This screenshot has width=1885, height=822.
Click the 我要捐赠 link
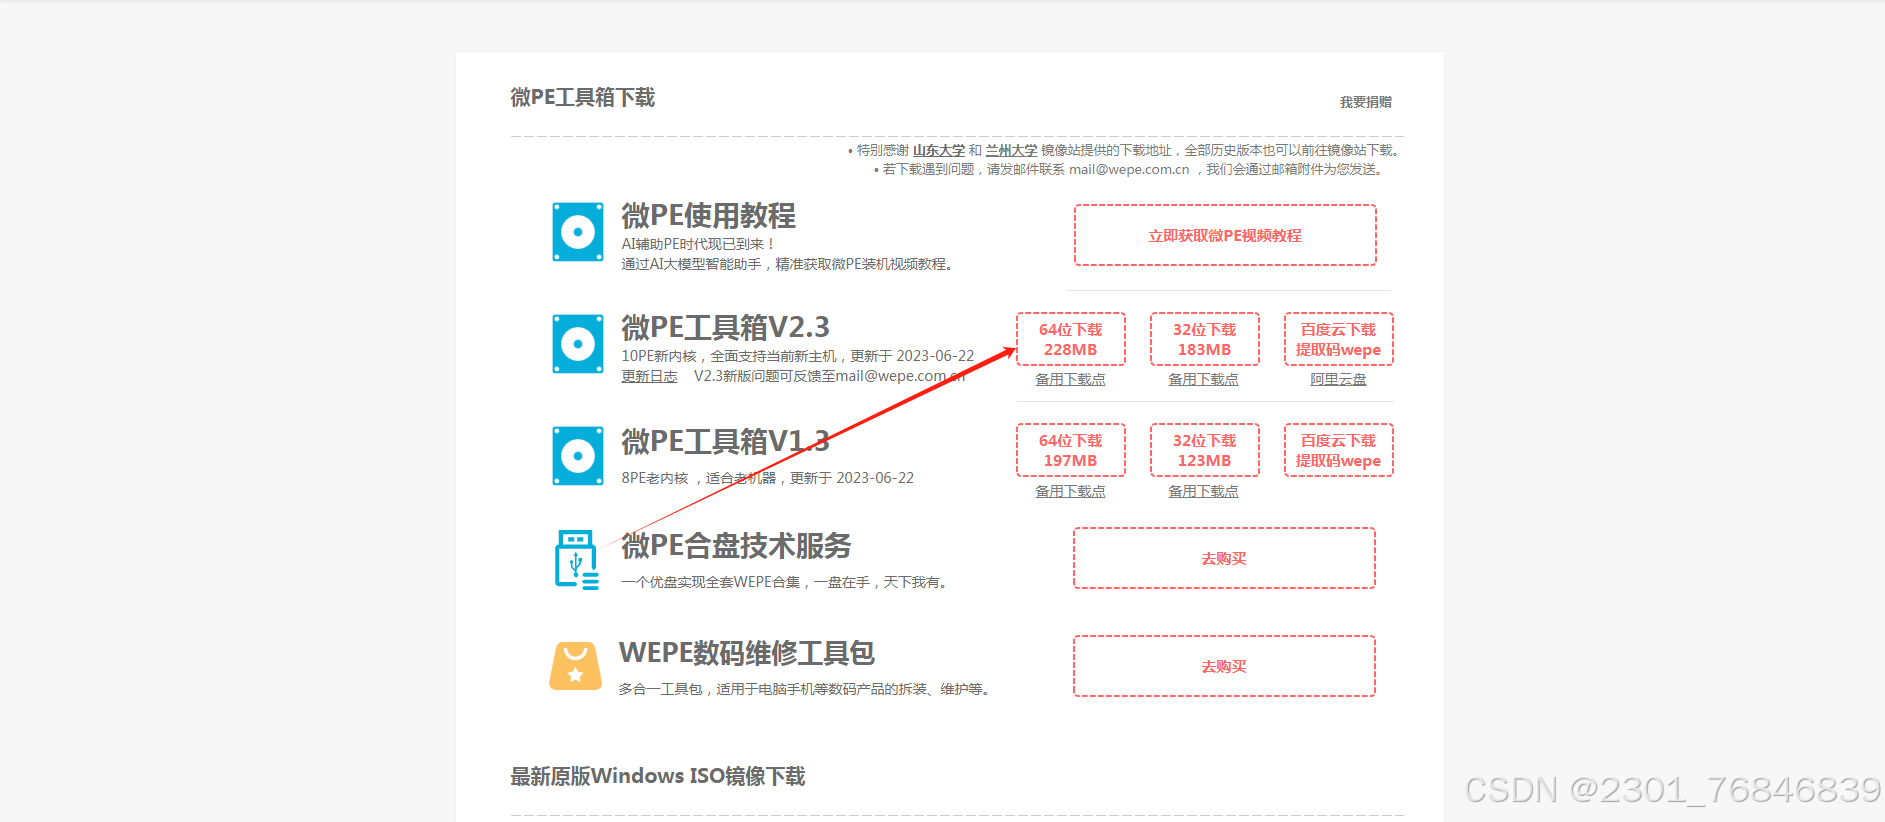coord(1366,102)
